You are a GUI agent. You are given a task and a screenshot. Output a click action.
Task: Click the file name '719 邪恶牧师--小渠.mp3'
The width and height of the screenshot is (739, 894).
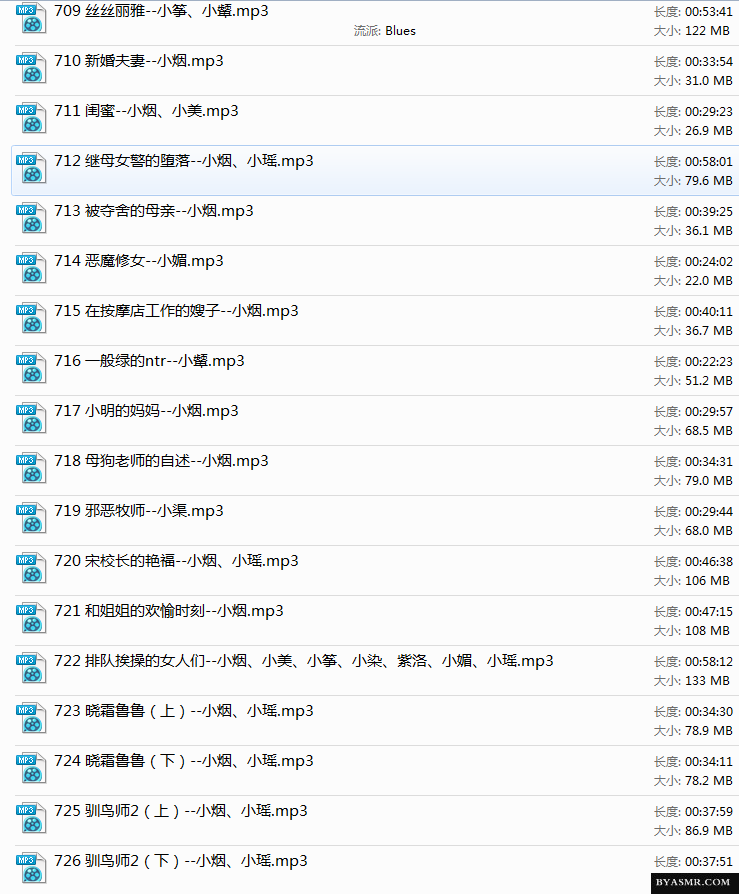tap(139, 511)
